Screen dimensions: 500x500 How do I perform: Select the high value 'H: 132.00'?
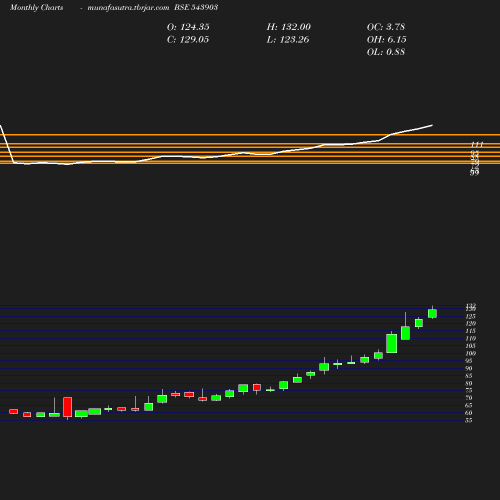[289, 27]
